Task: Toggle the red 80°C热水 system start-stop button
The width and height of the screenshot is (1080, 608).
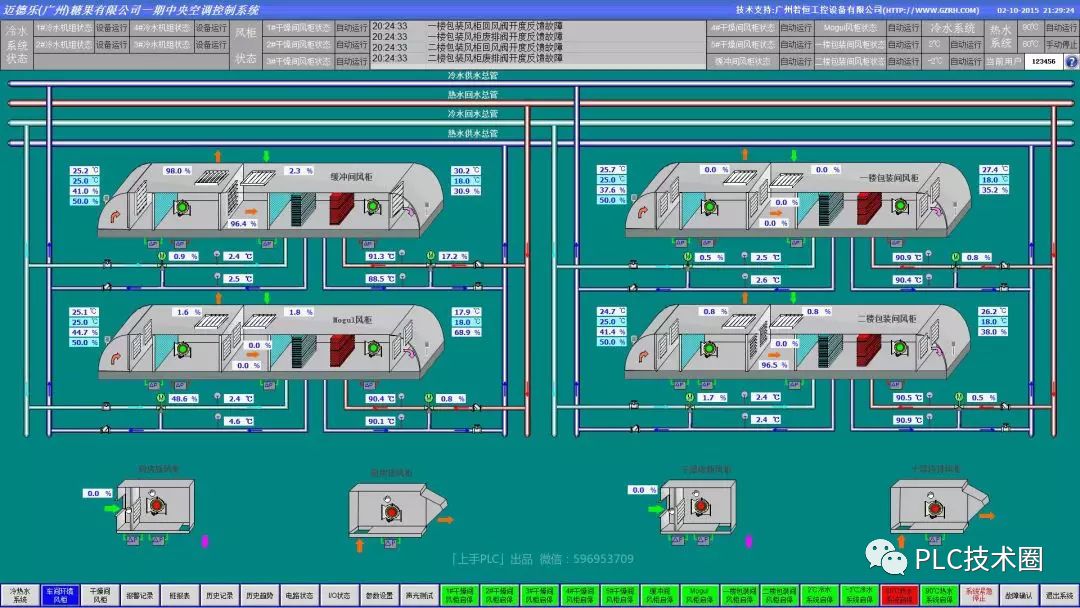Action: tap(898, 595)
